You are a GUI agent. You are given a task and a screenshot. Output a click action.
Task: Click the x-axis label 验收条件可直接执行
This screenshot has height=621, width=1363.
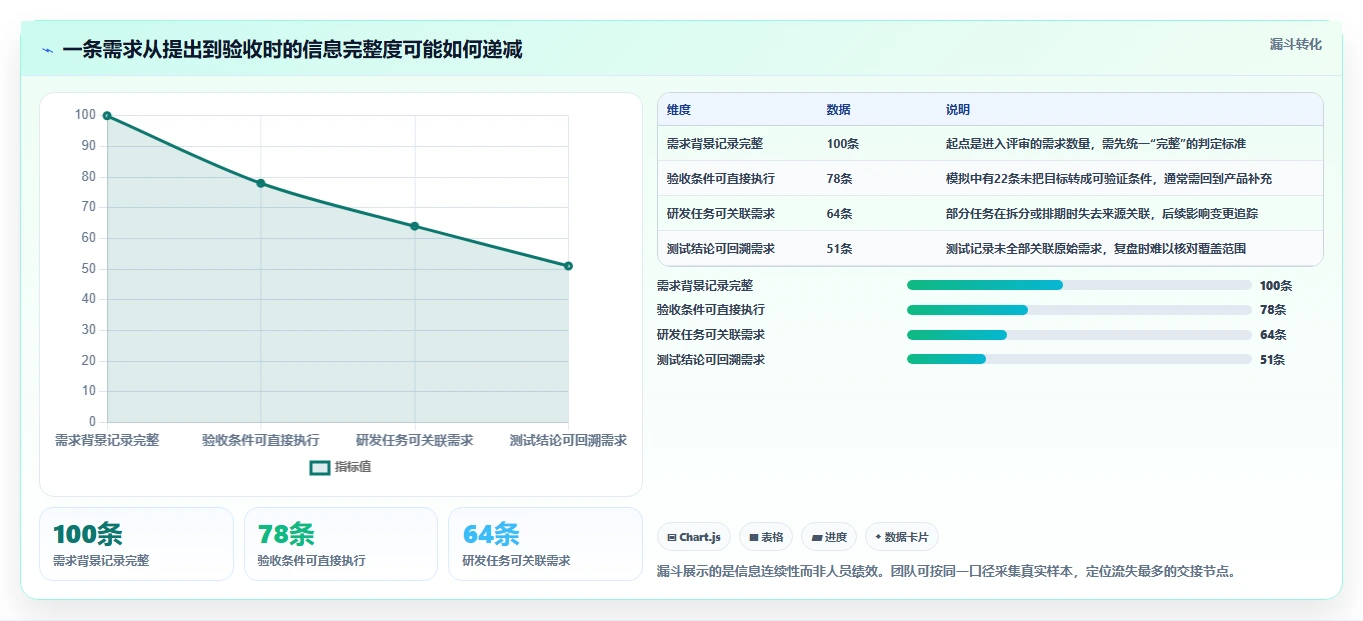click(x=261, y=440)
